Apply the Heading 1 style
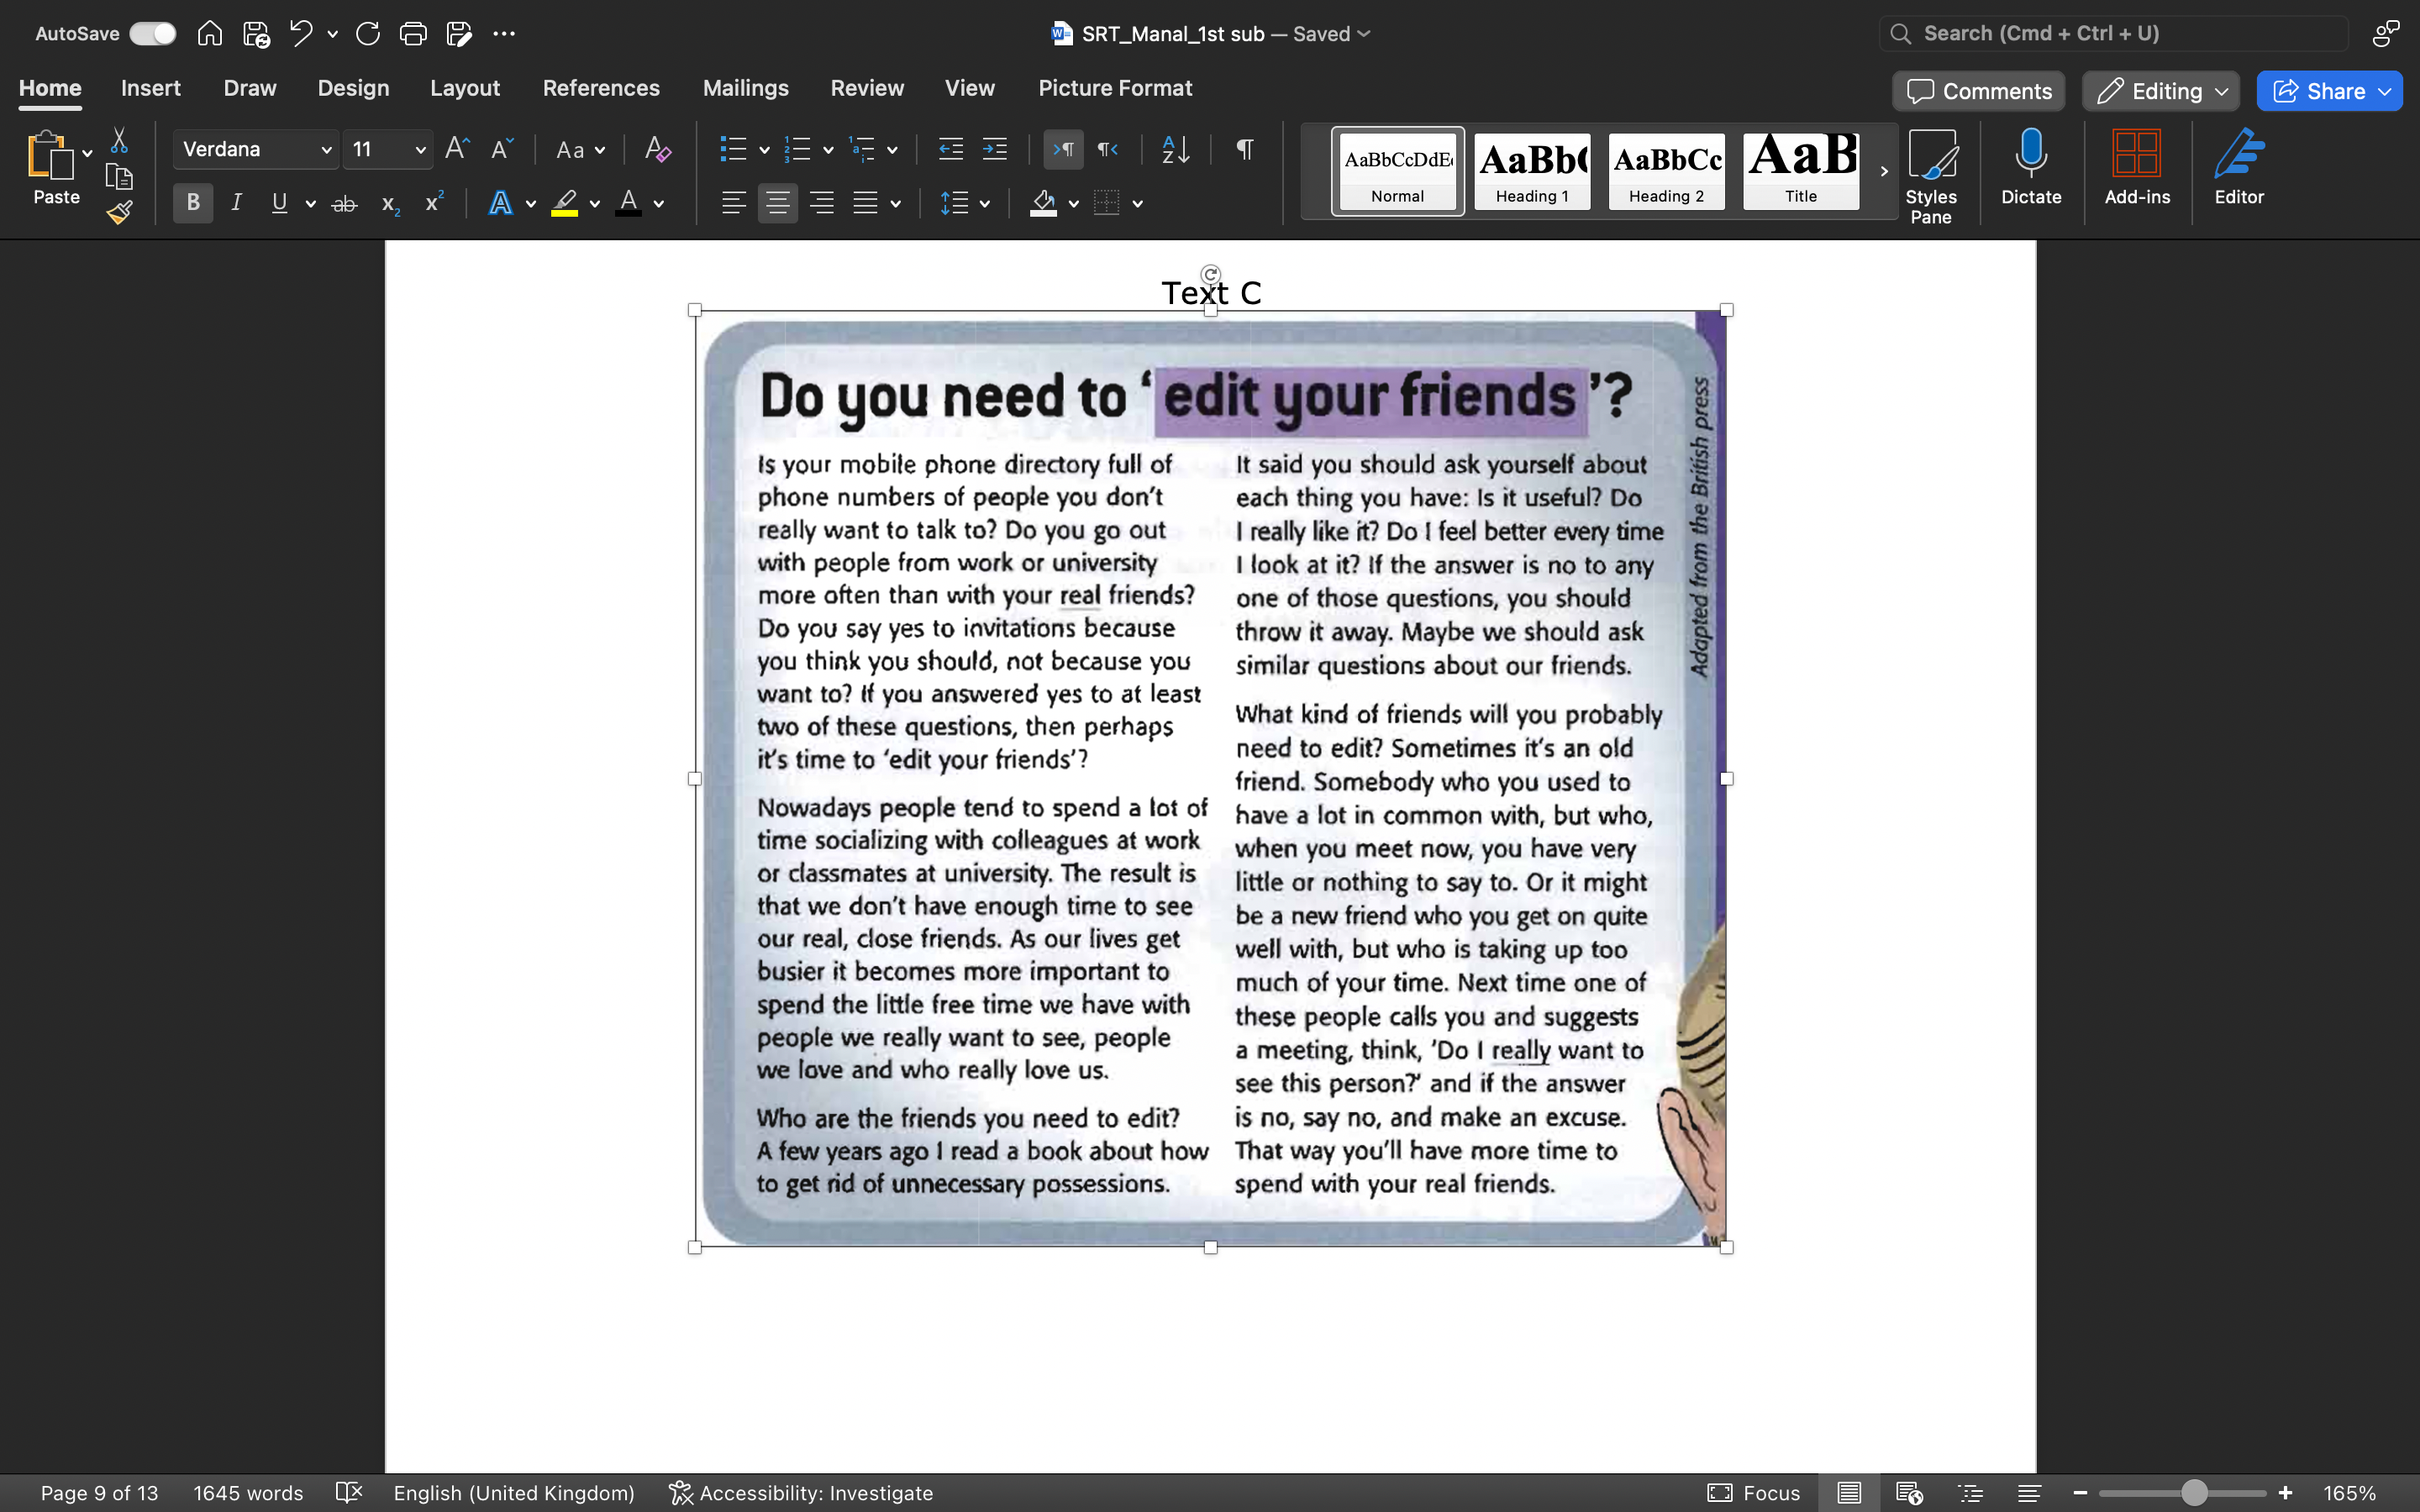Screen dimensions: 2420x1512 click(x=1531, y=171)
